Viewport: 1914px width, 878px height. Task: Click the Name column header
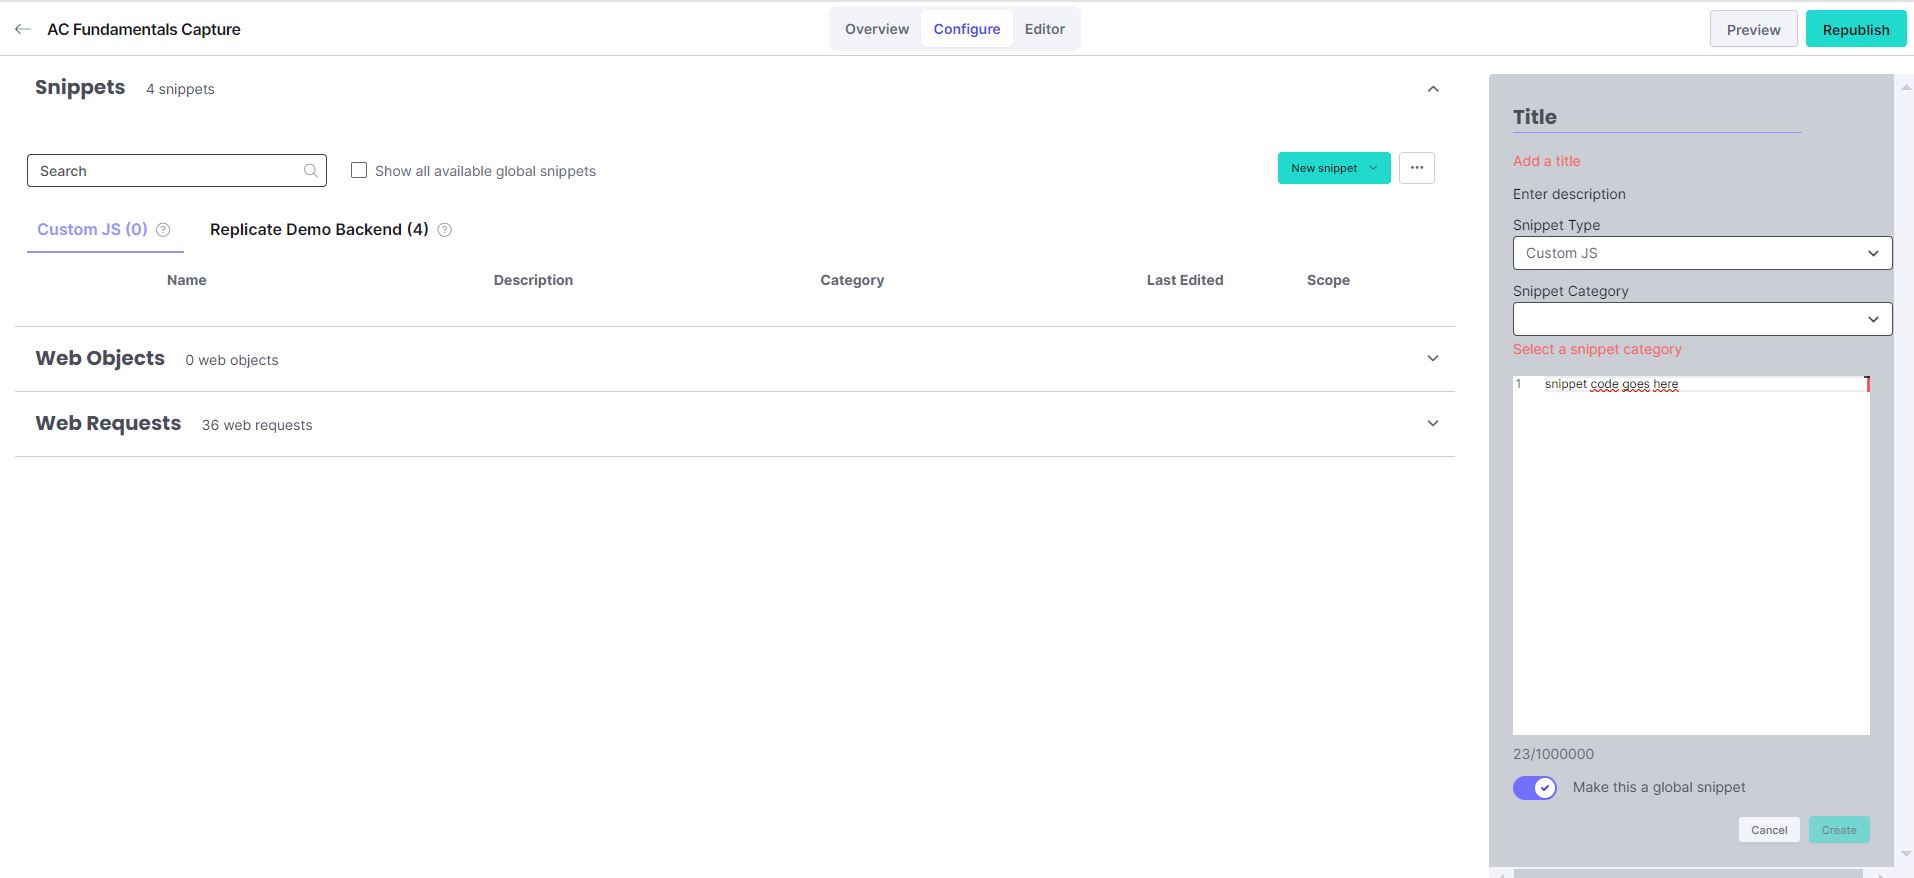click(x=187, y=280)
